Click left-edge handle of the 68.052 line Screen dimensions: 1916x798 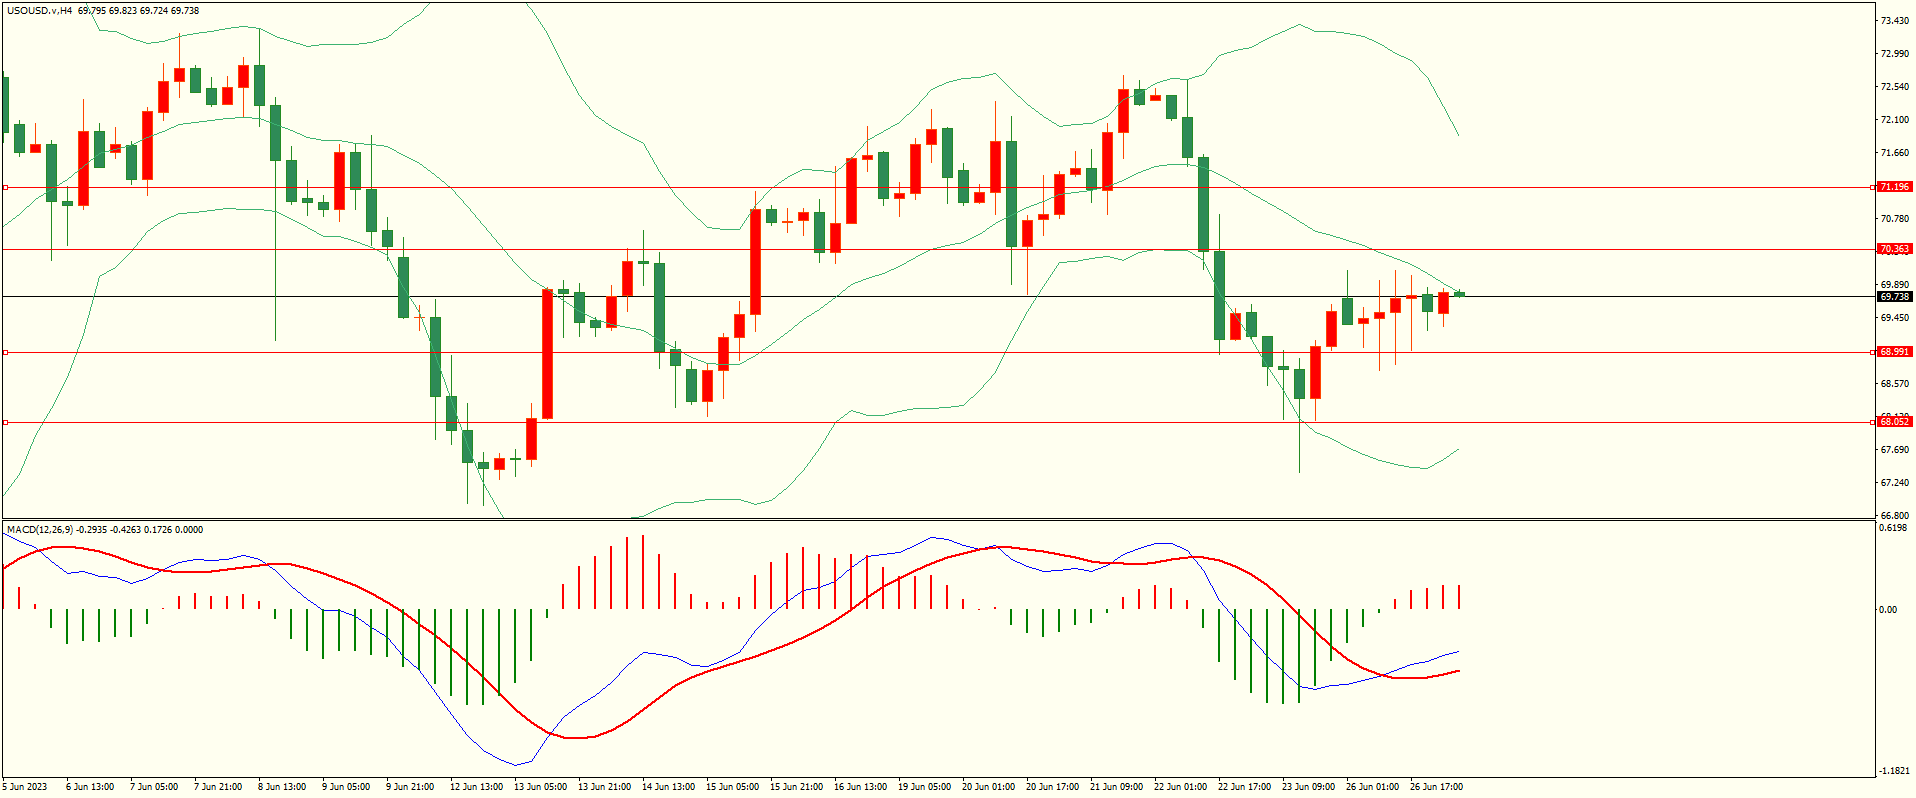5,422
